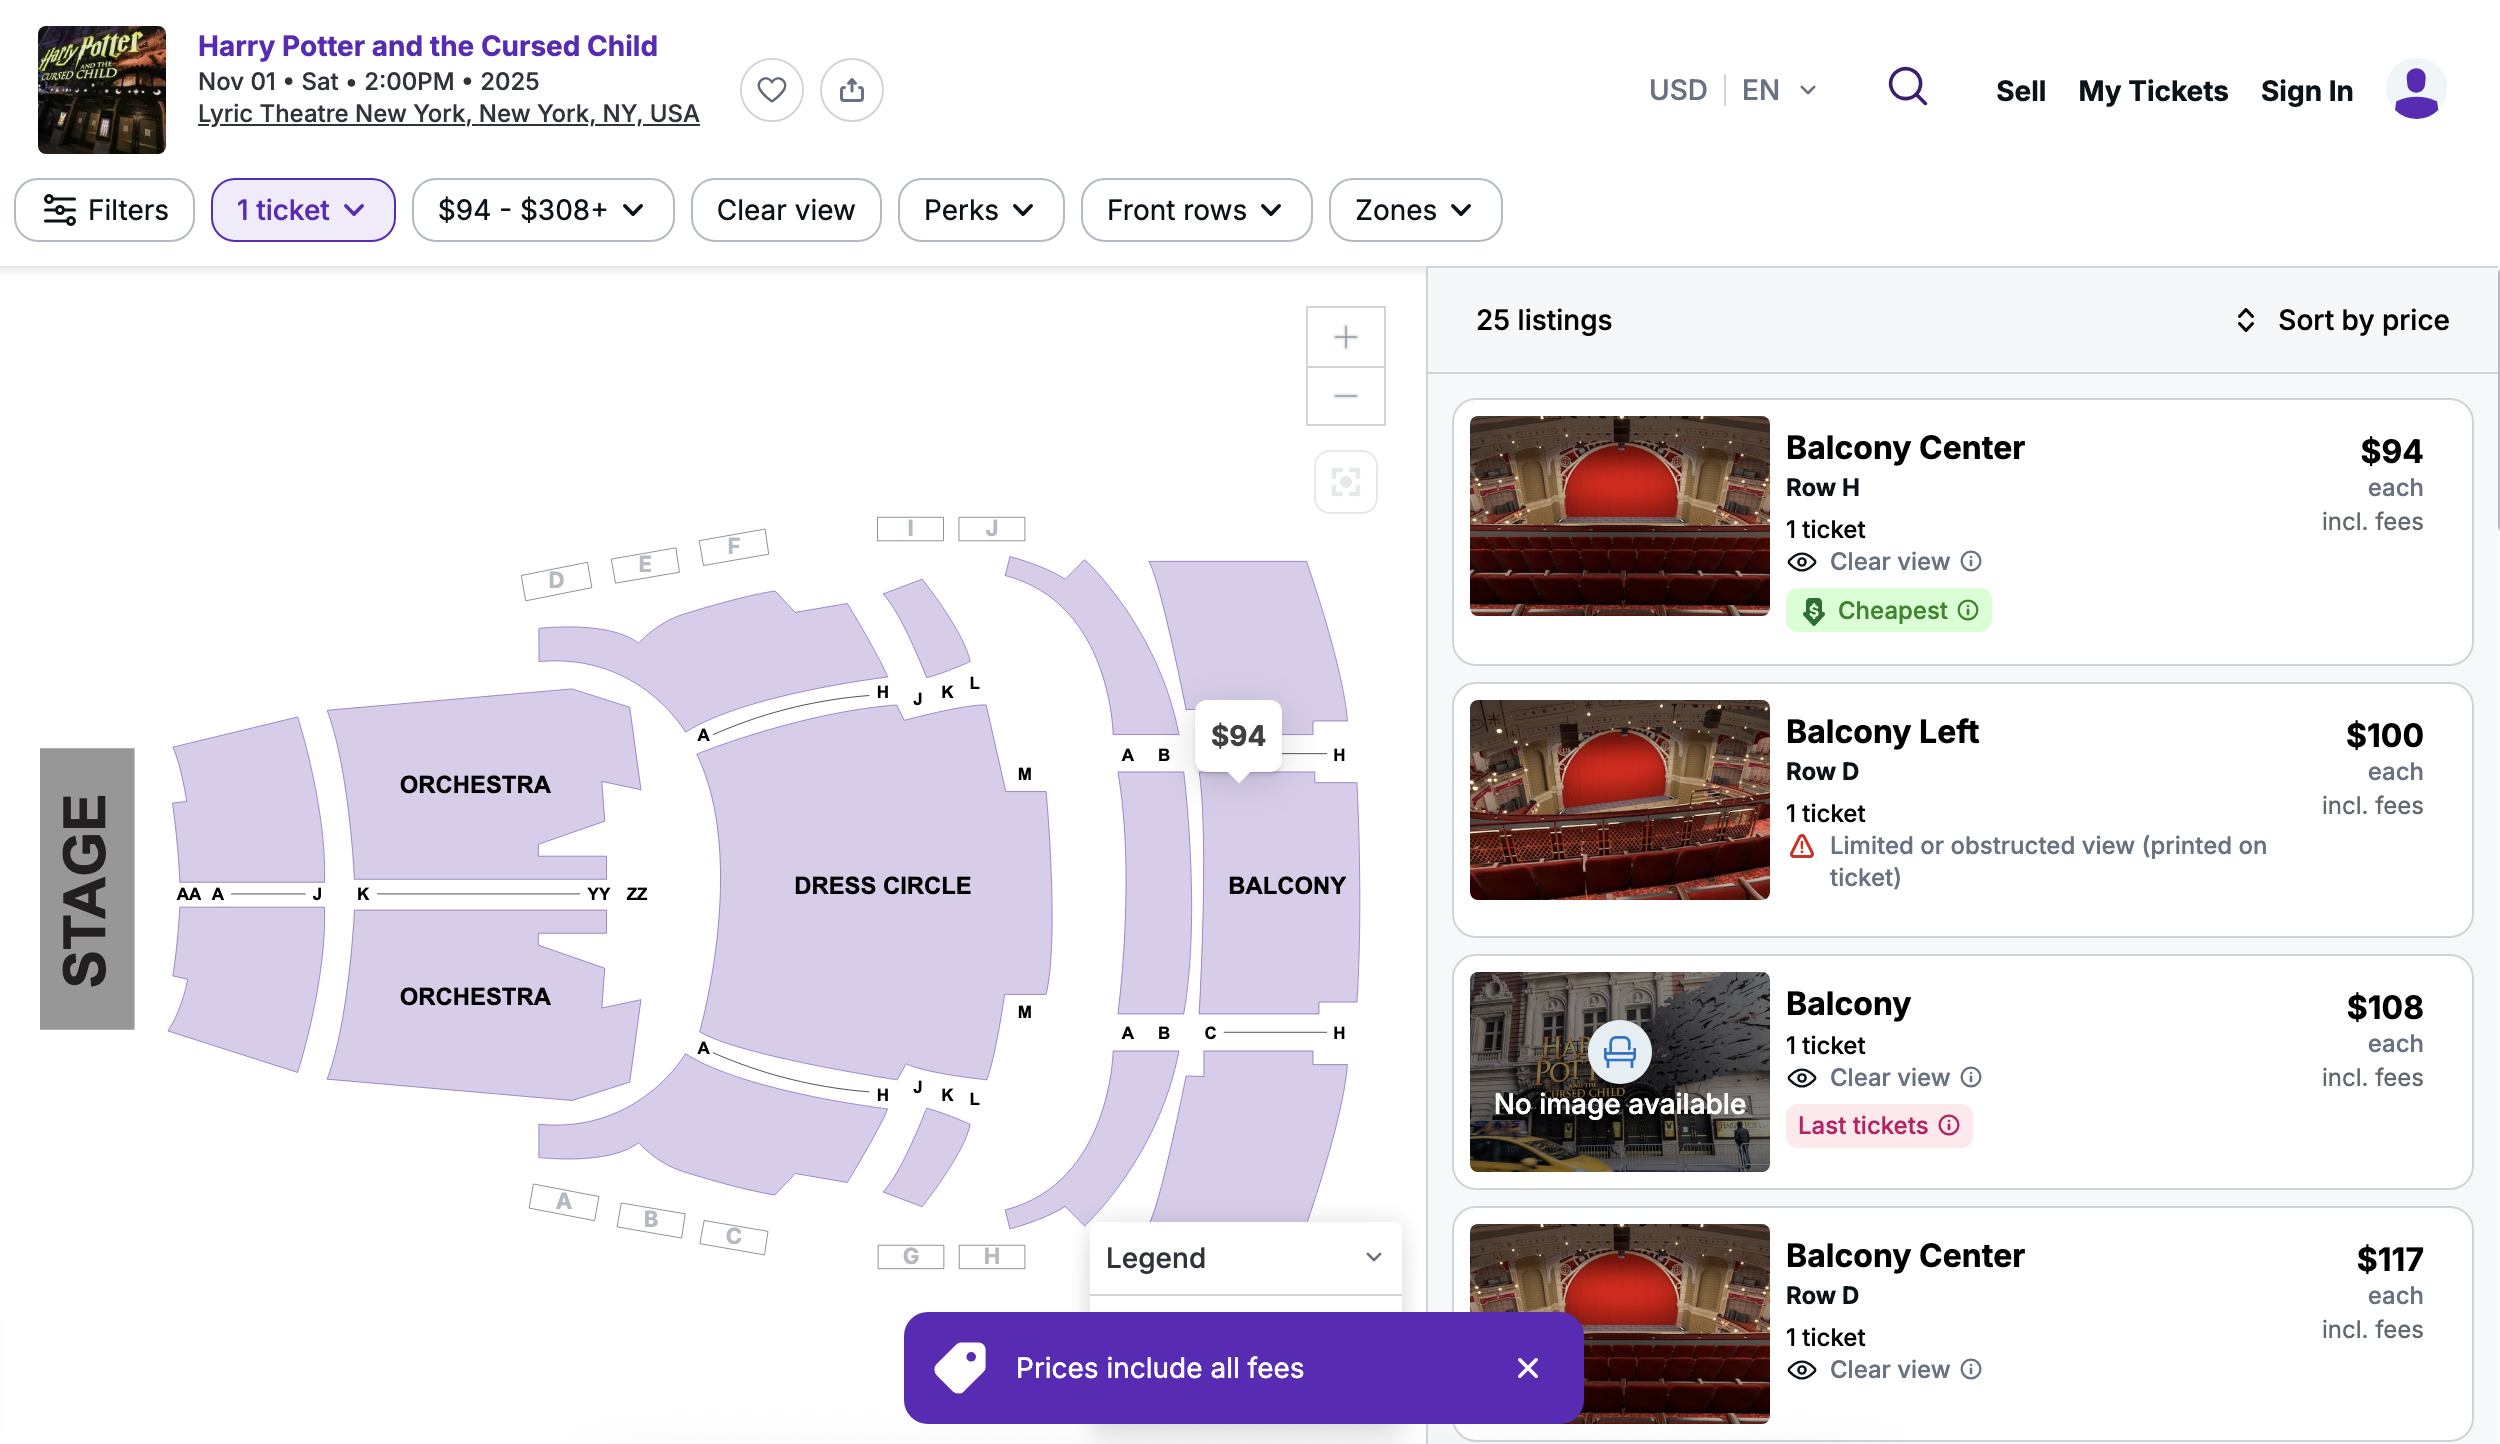The width and height of the screenshot is (2500, 1444).
Task: Select the $108 Balcony listing title
Action: [x=1848, y=1003]
